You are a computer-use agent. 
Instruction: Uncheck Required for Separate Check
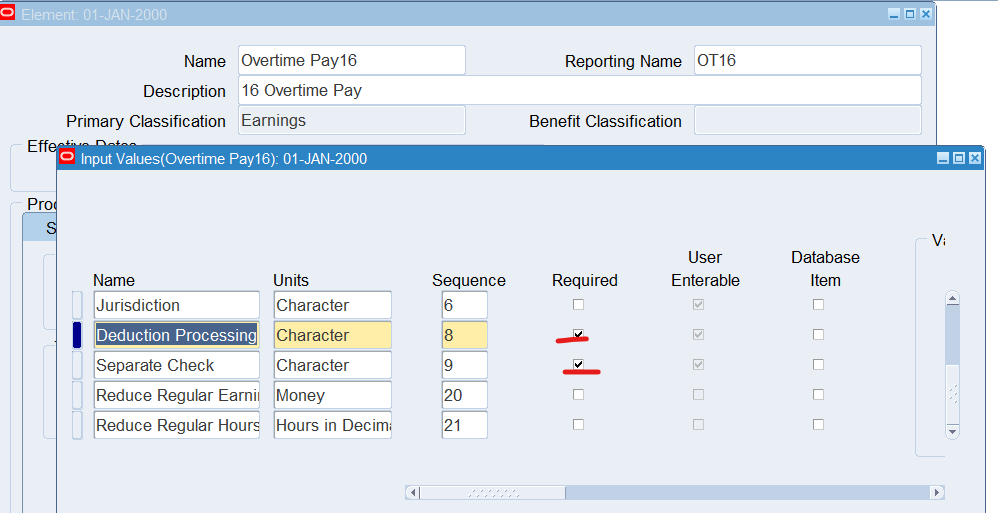(x=578, y=364)
